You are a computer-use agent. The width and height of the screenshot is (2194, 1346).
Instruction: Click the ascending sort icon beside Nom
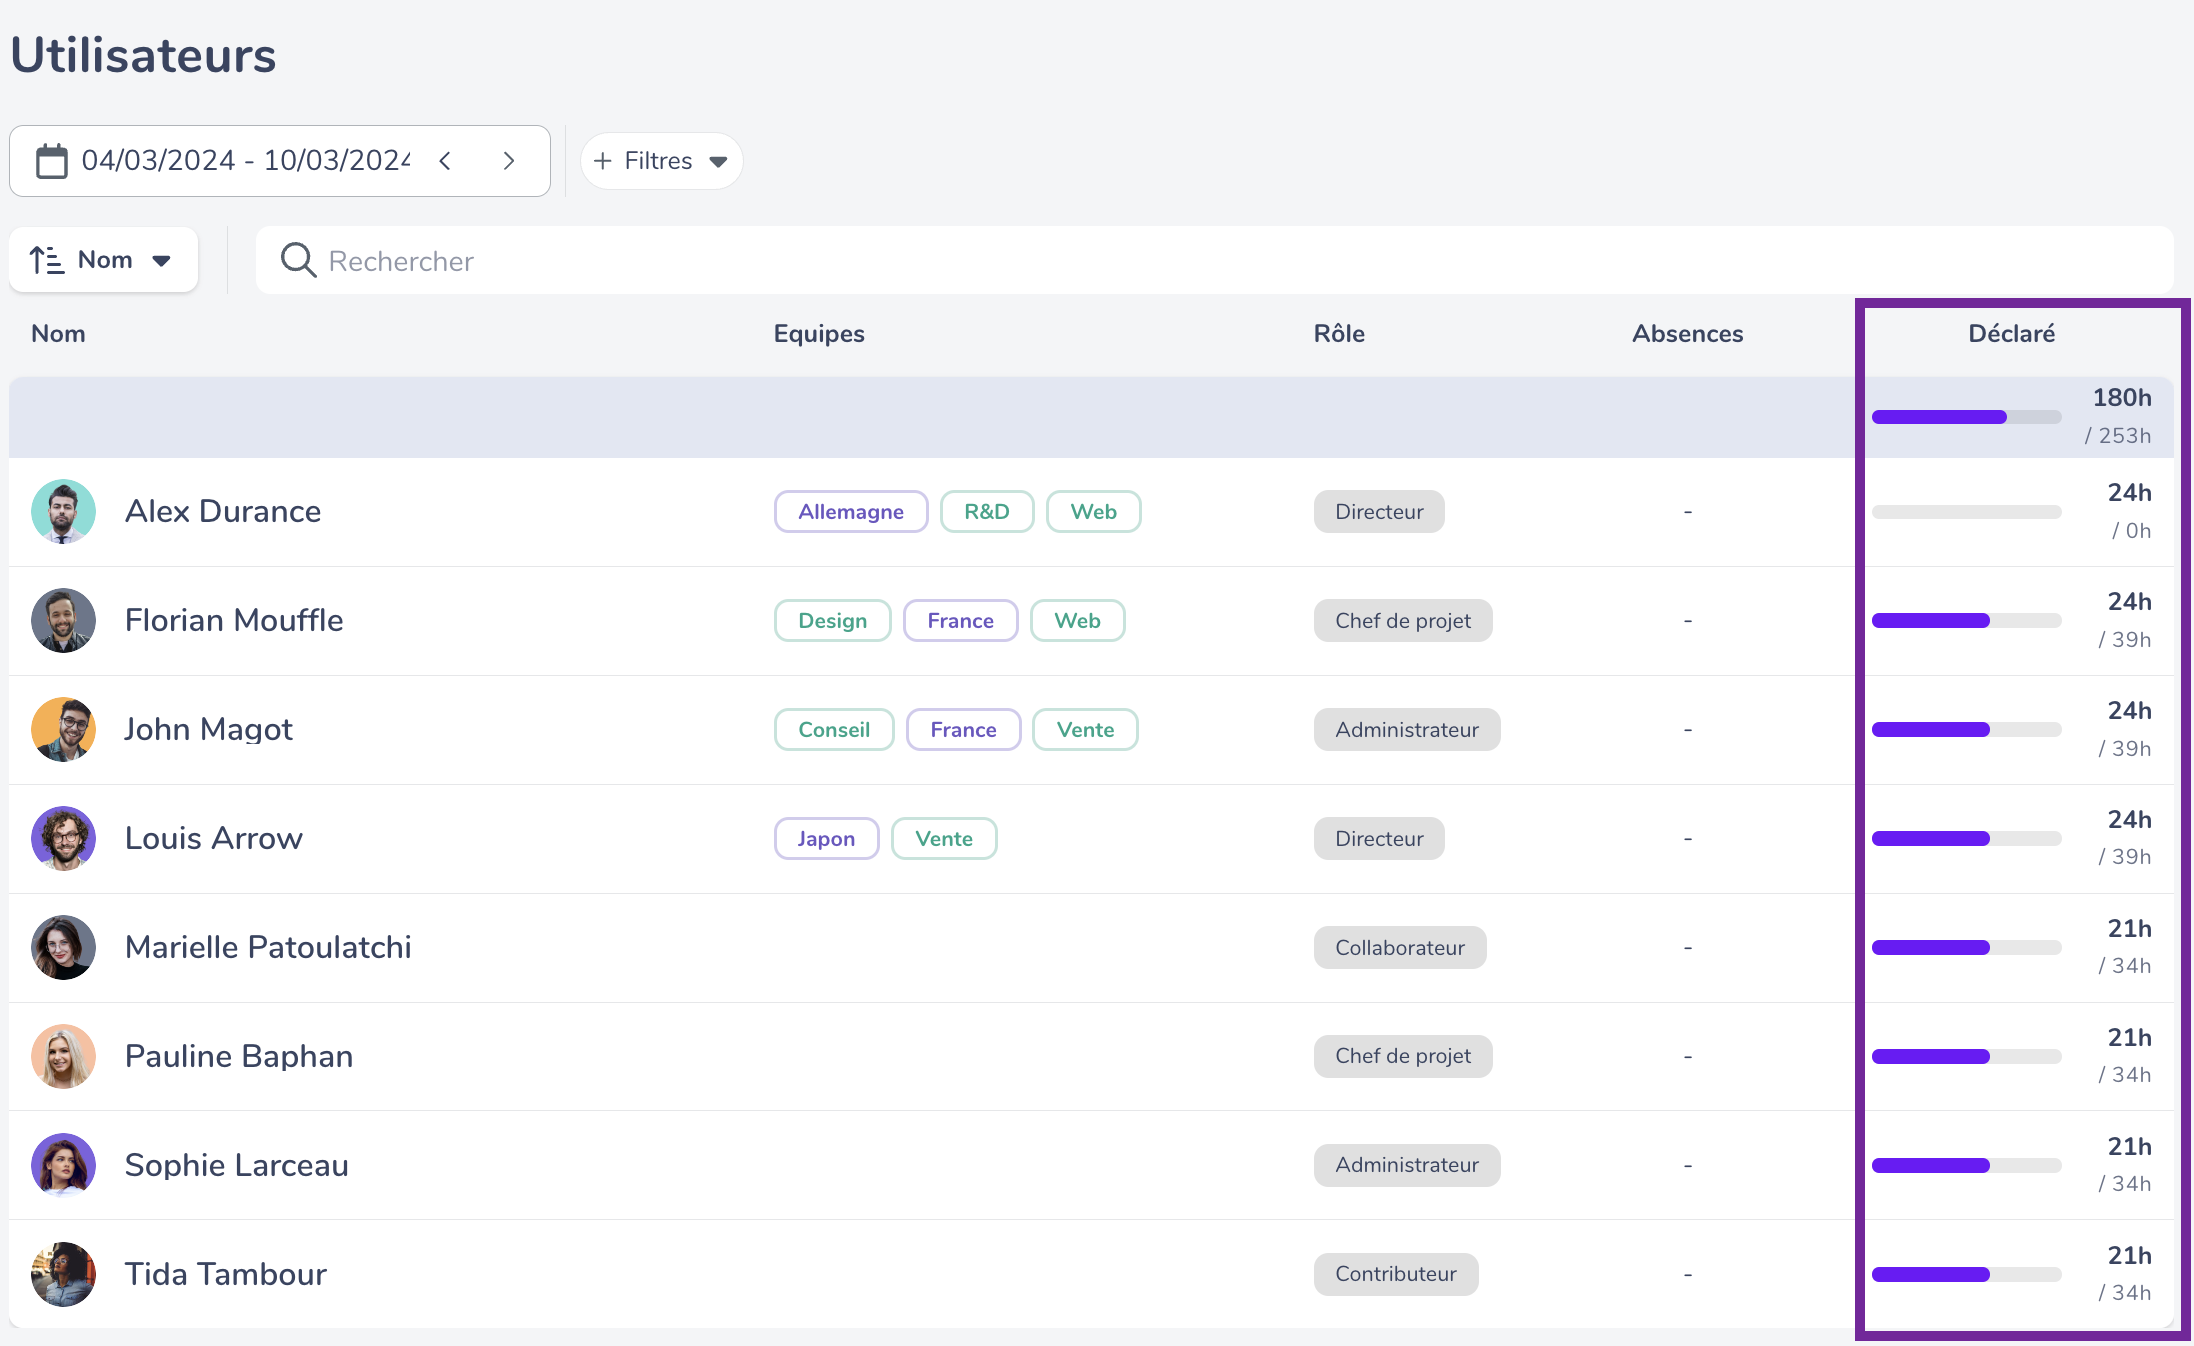[x=46, y=260]
